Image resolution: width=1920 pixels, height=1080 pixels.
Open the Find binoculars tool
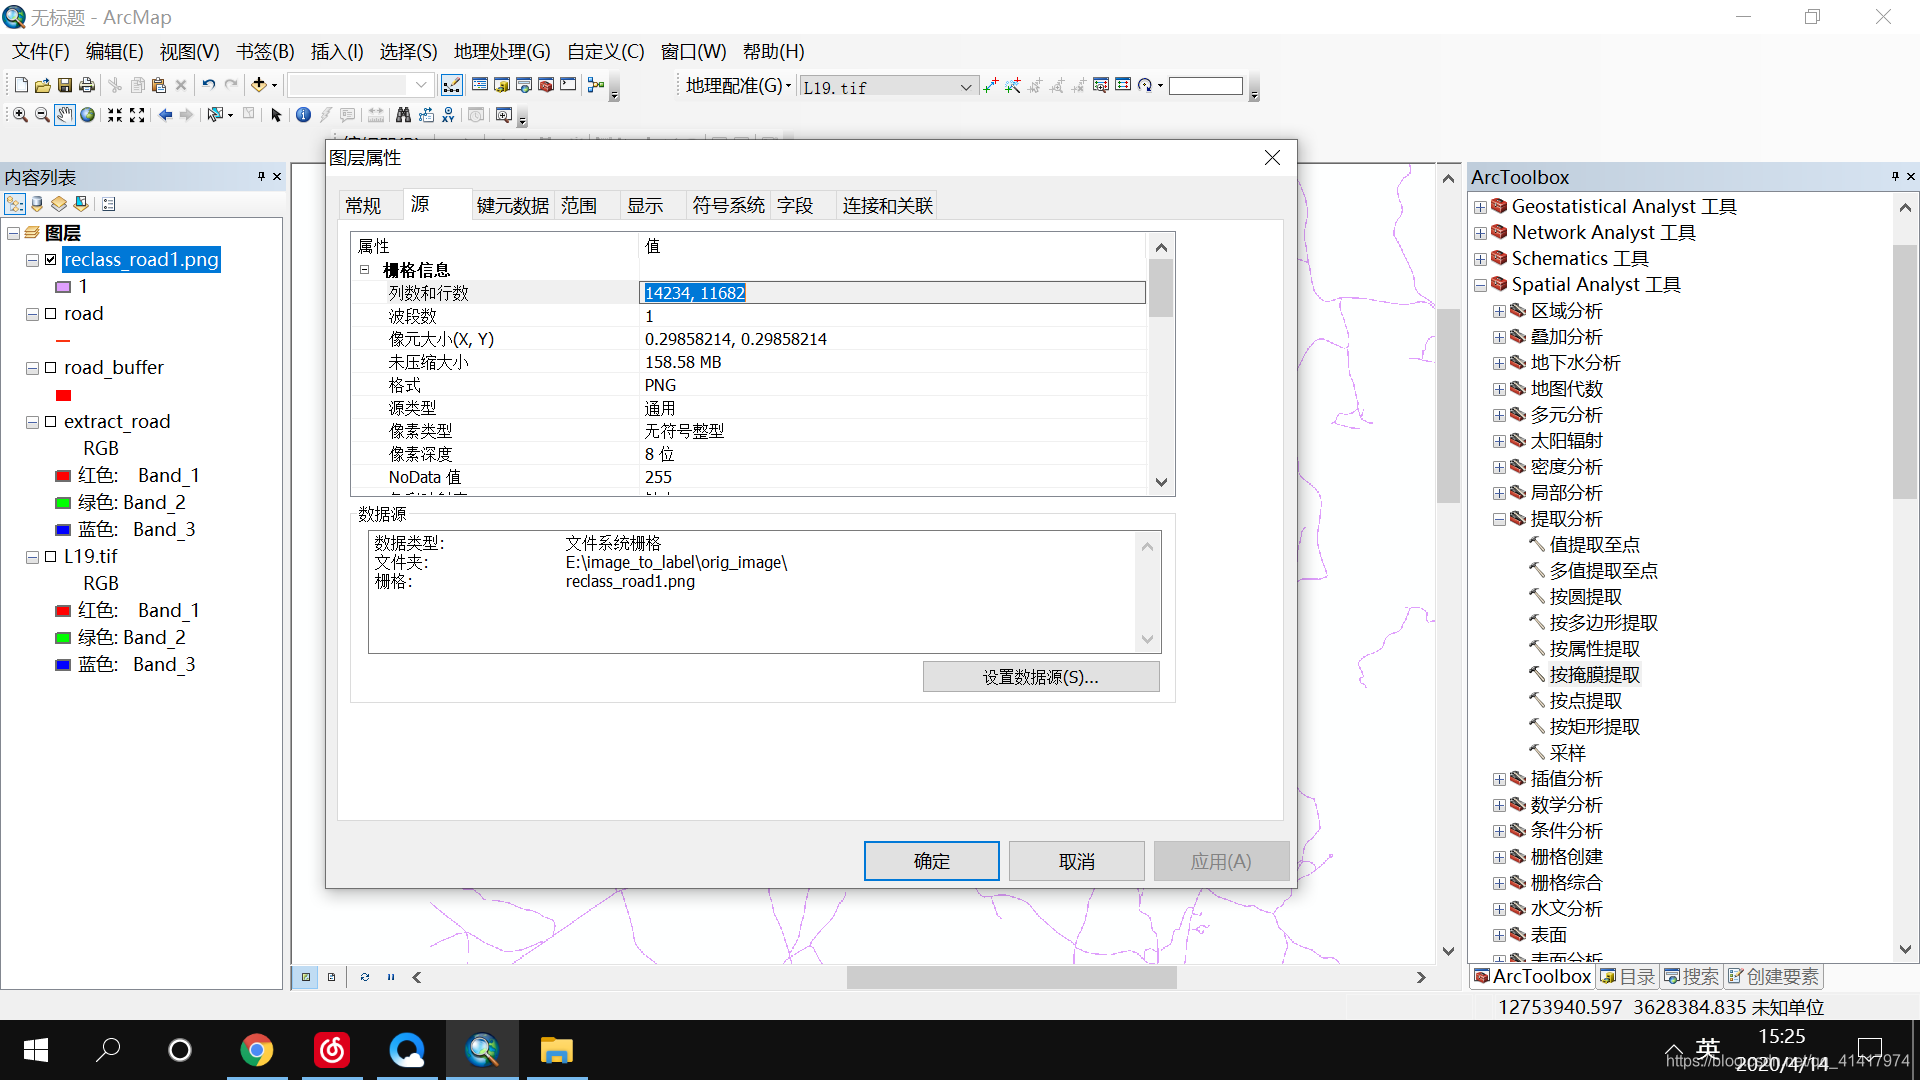coord(403,116)
